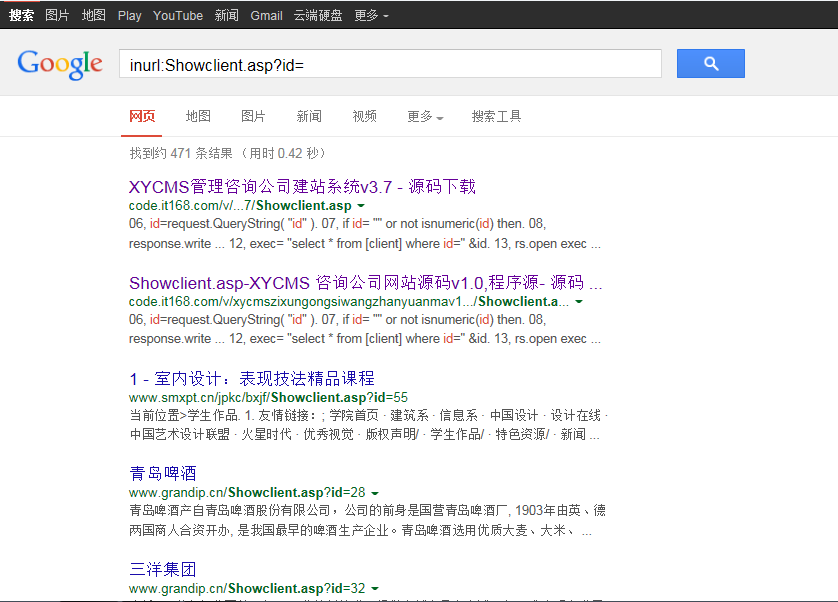Screen dimensions: 838x602
Task: Open Play in the top bar
Action: point(129,16)
